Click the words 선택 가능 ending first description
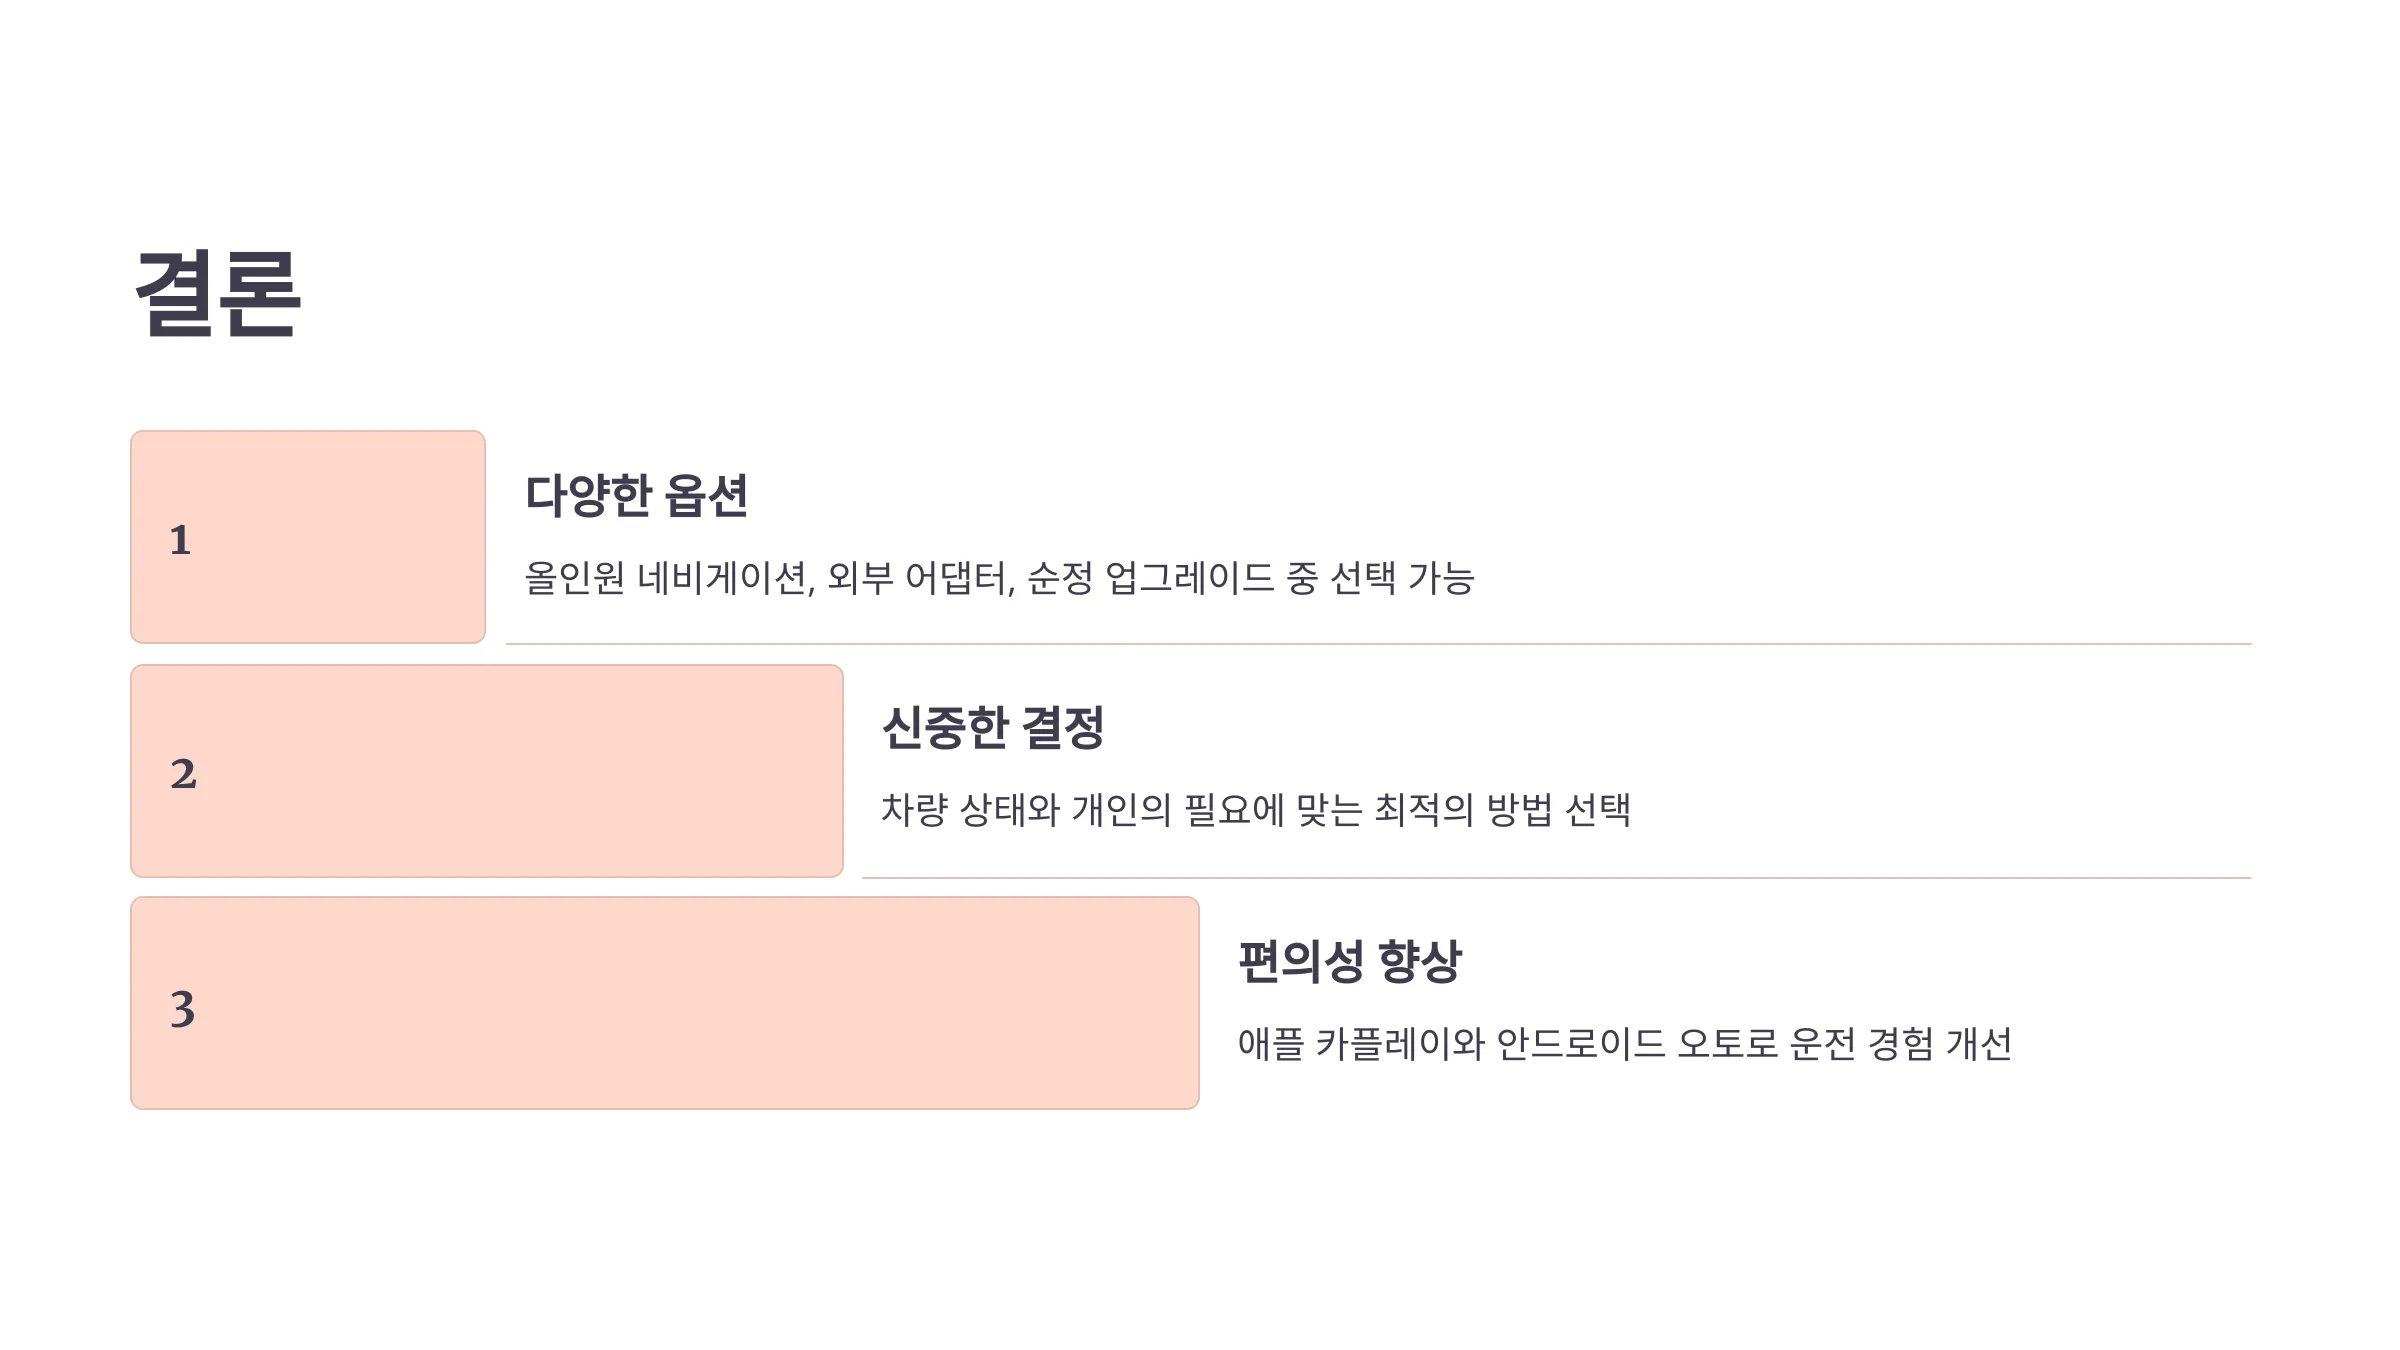Screen dimensions: 2400x1350 coord(1403,578)
